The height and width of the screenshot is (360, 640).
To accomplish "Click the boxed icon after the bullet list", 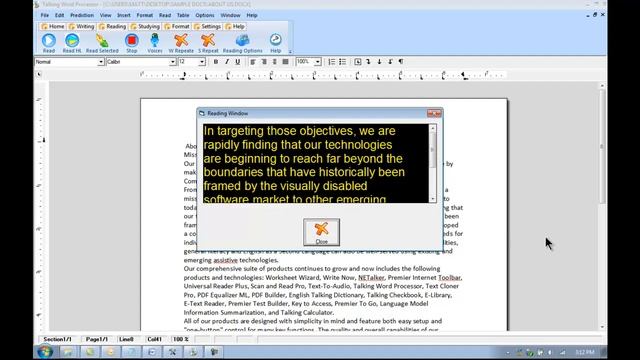I will 358,62.
